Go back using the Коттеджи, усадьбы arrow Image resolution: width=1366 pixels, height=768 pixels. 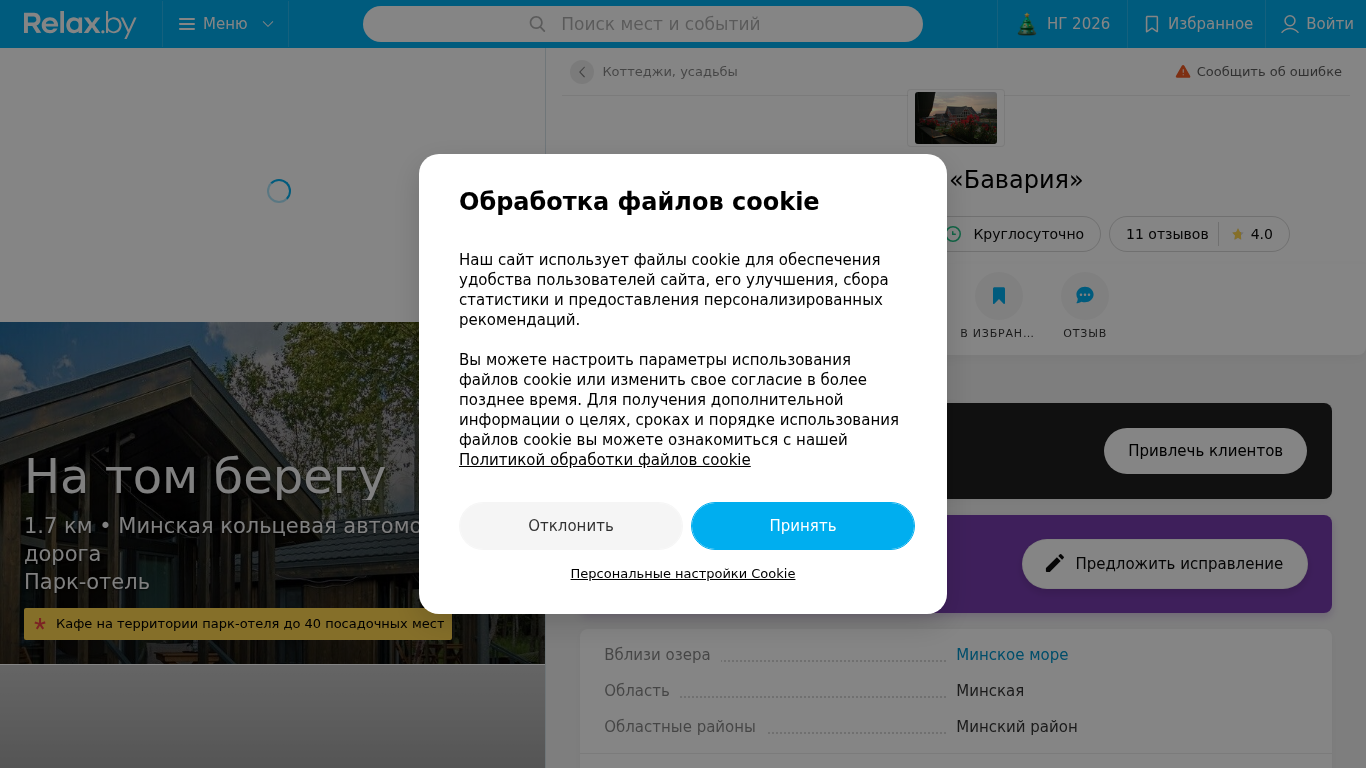(x=582, y=72)
